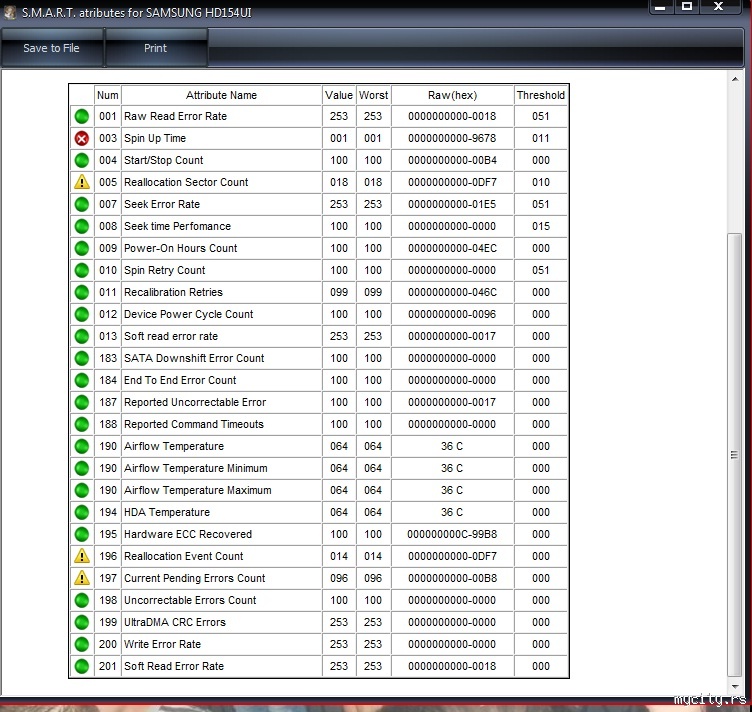Click the red error icon for Spin Up Time
Screen dimensions: 752x712
(82, 139)
